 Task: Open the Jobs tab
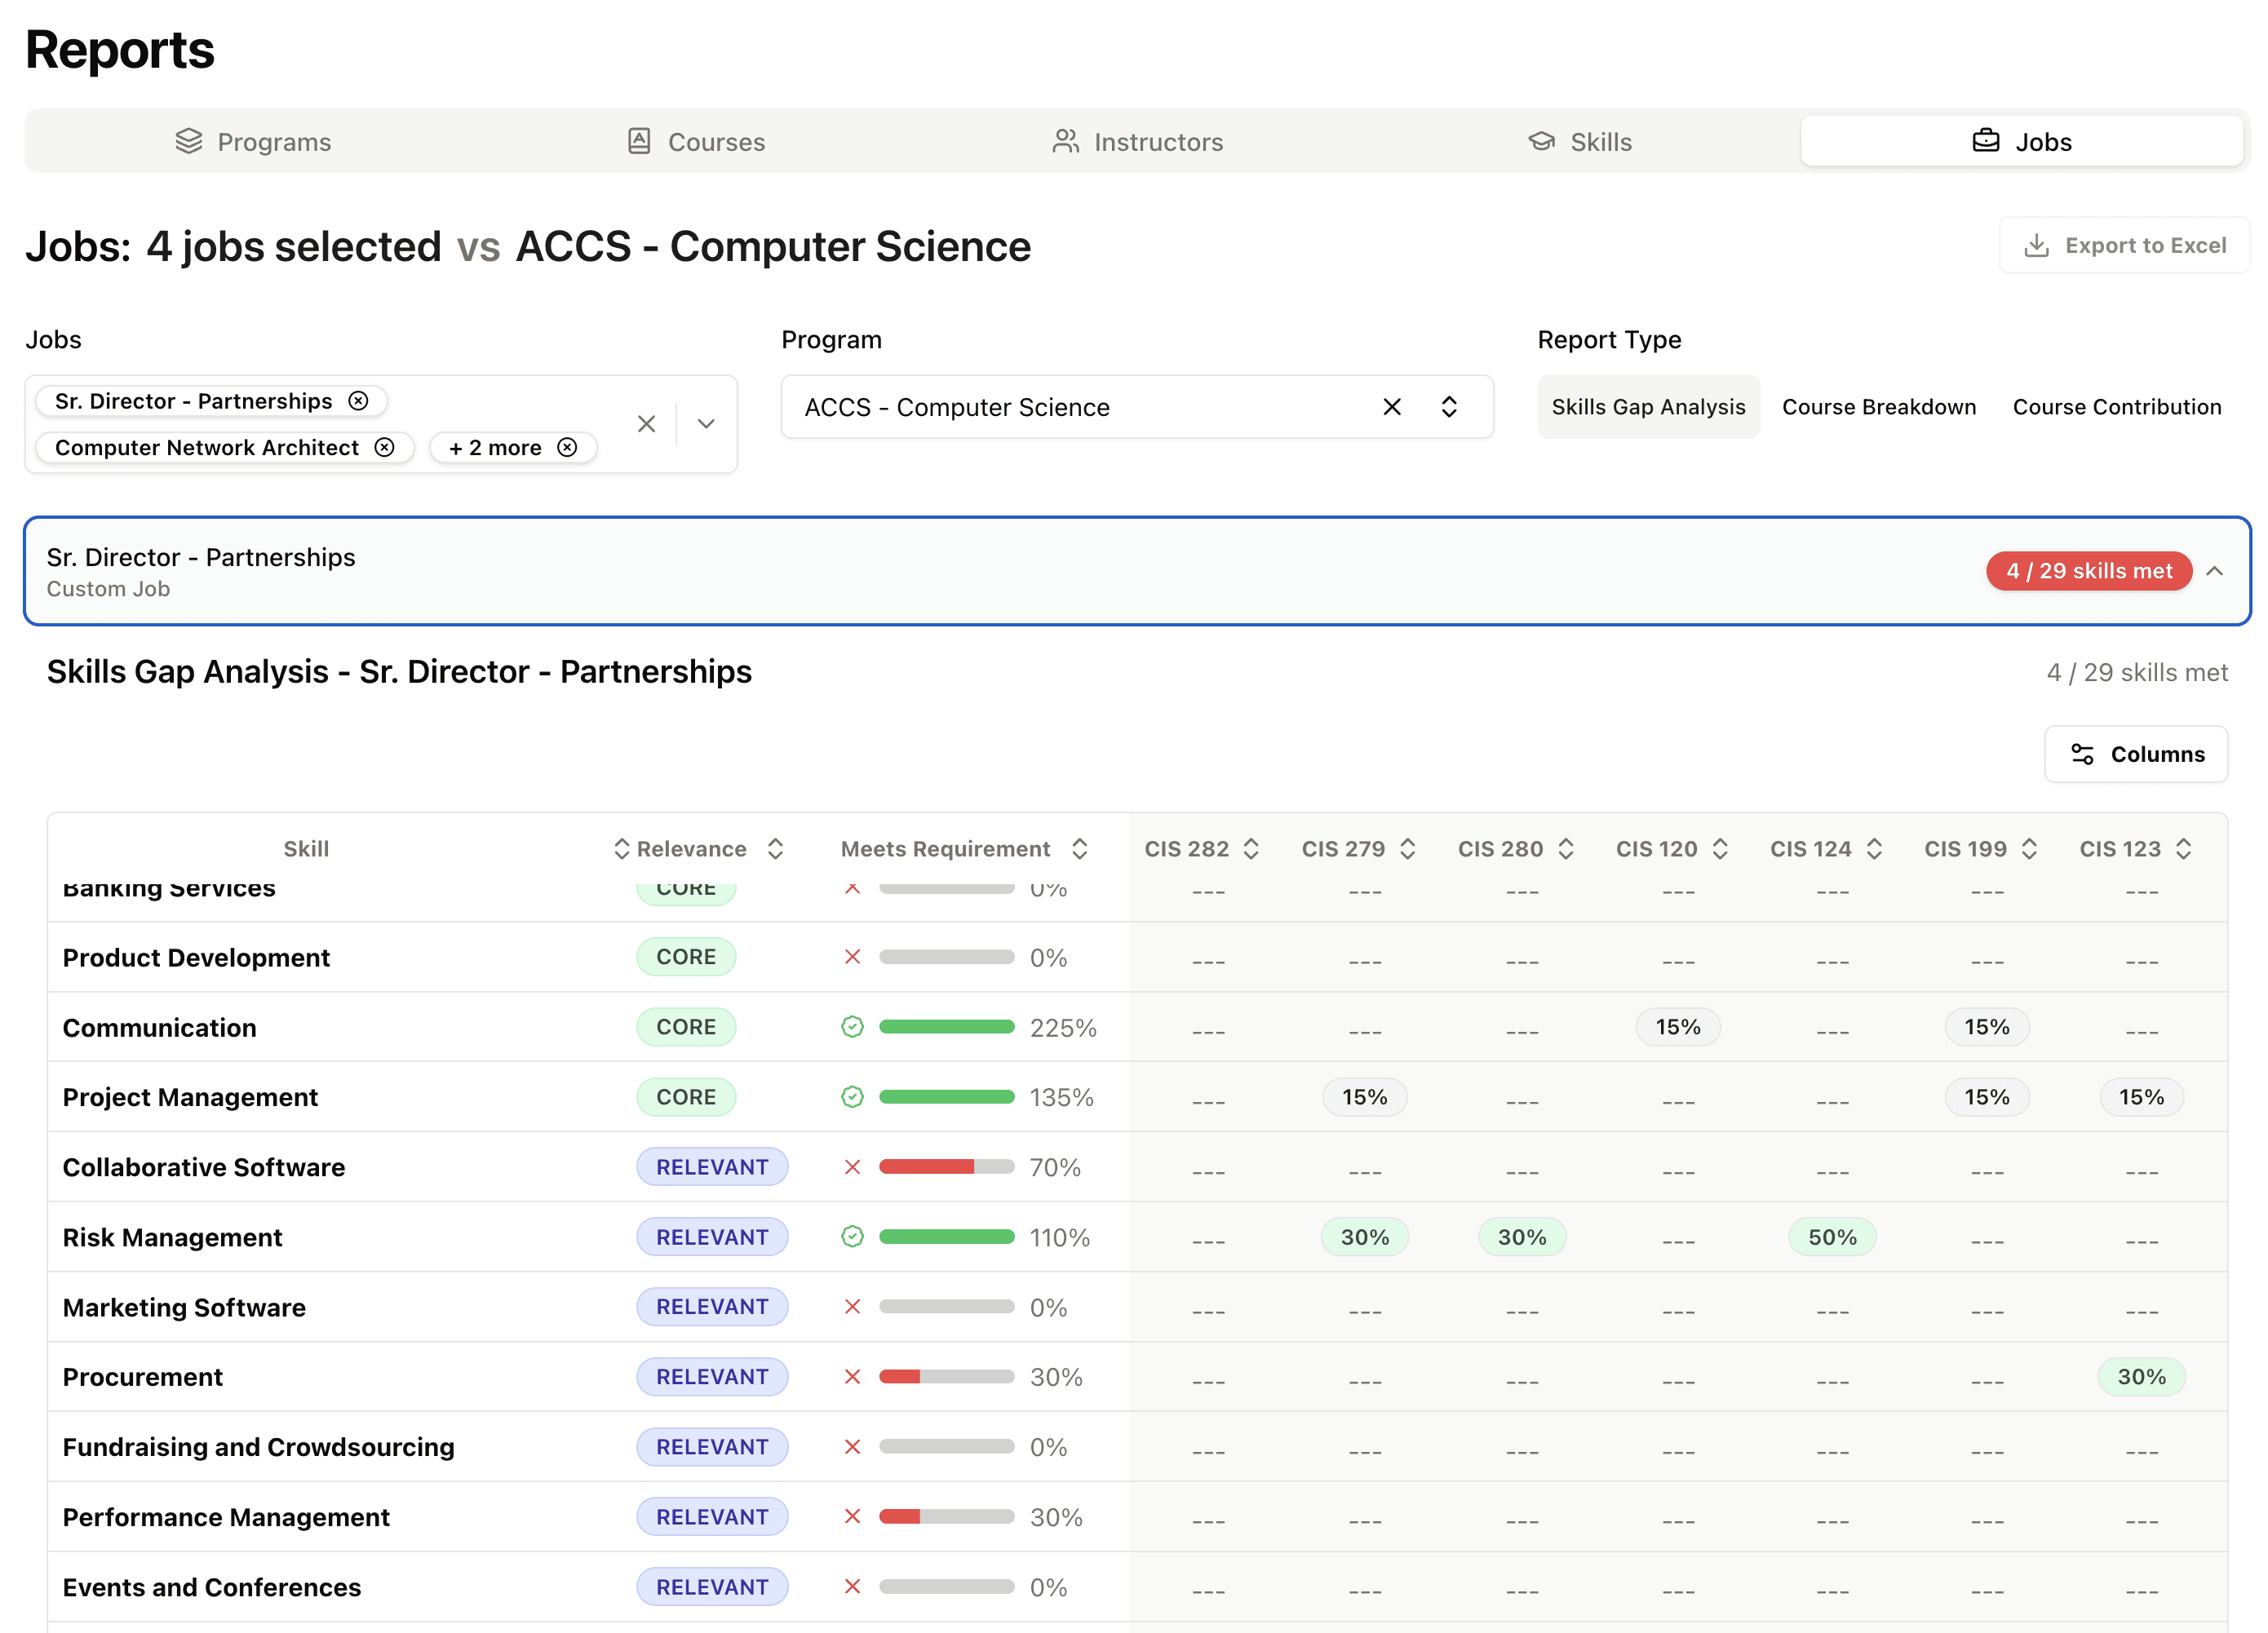[x=2022, y=142]
